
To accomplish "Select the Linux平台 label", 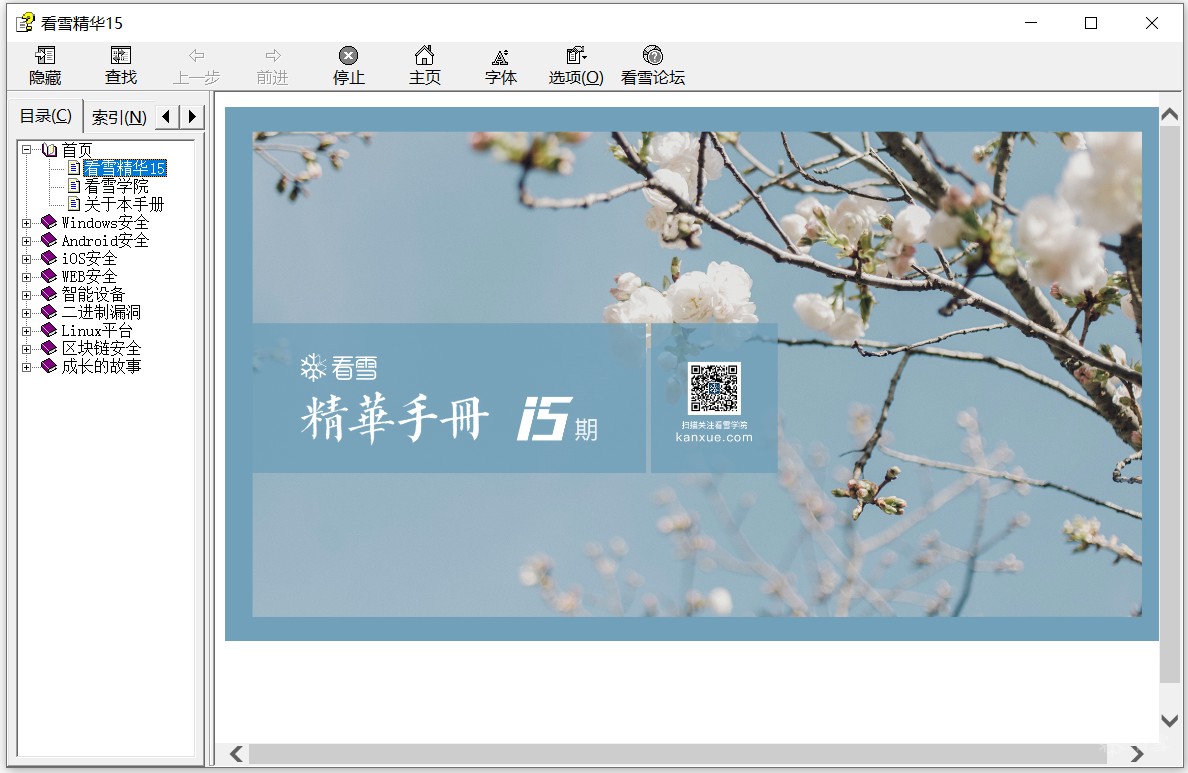I will [x=97, y=331].
